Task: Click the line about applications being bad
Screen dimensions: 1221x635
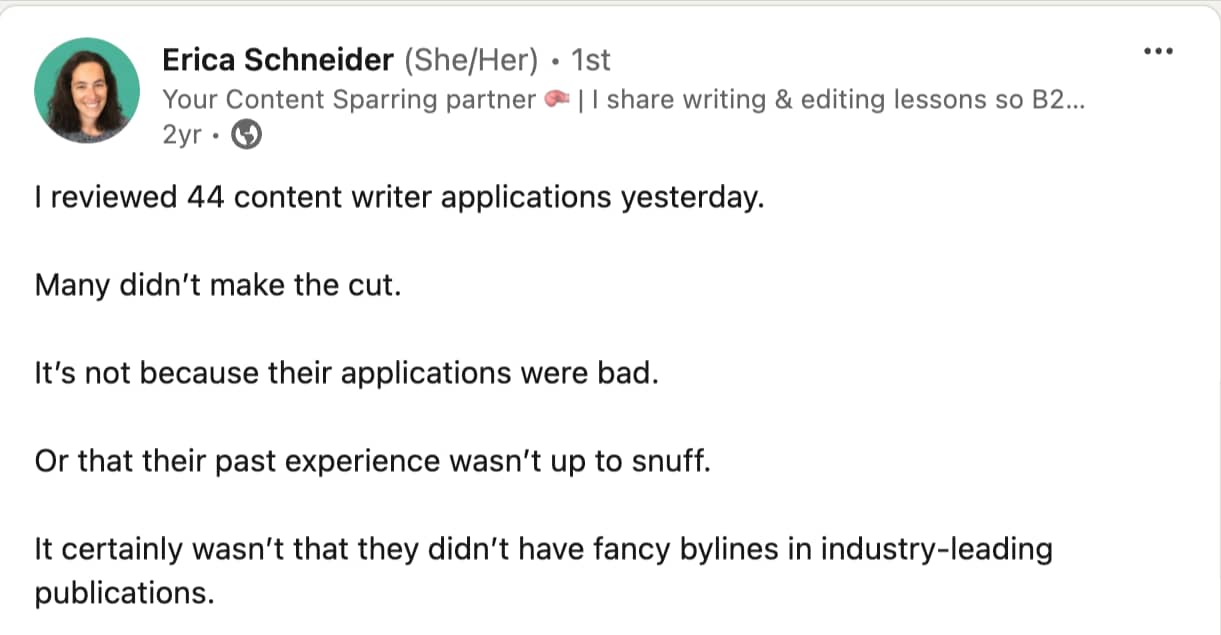Action: 347,374
